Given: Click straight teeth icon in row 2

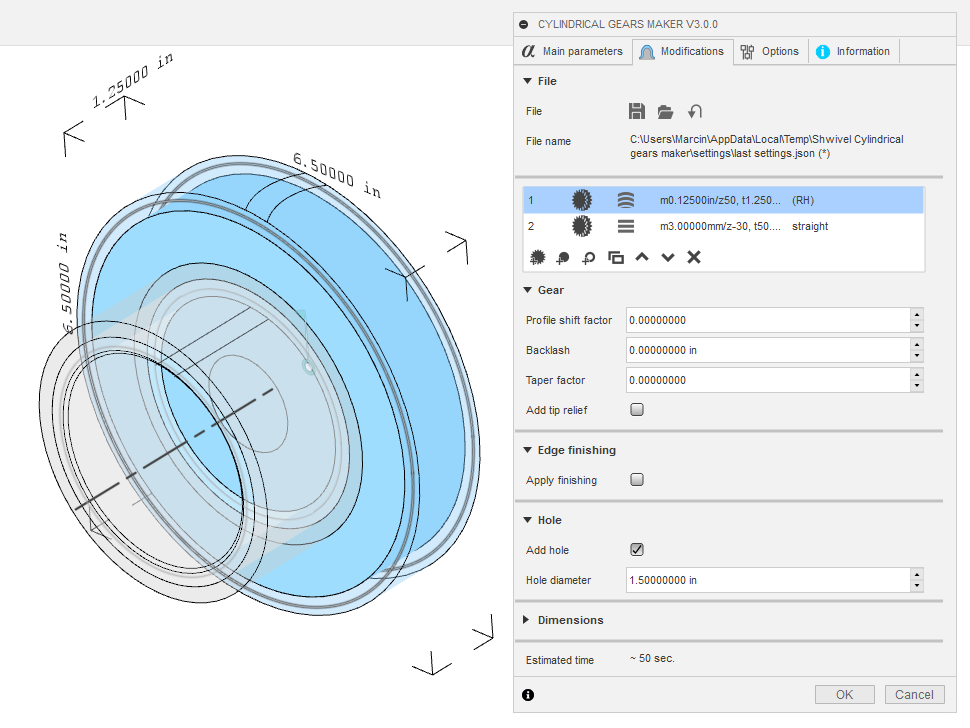Looking at the screenshot, I should tap(625, 226).
